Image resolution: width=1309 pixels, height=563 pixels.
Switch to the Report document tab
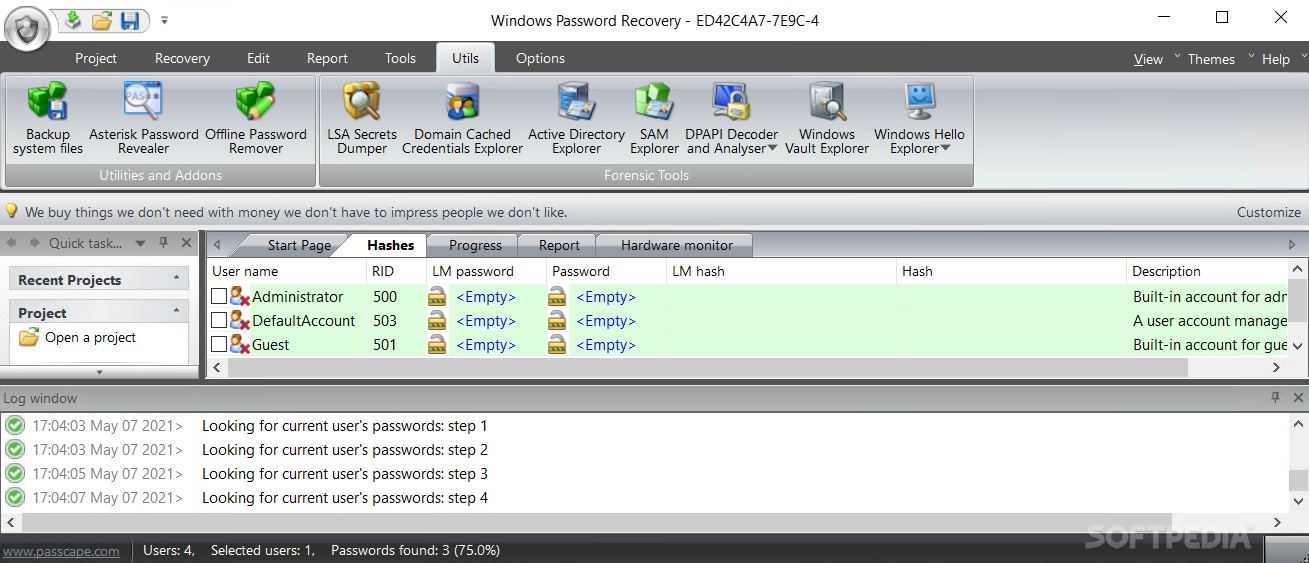click(x=559, y=245)
